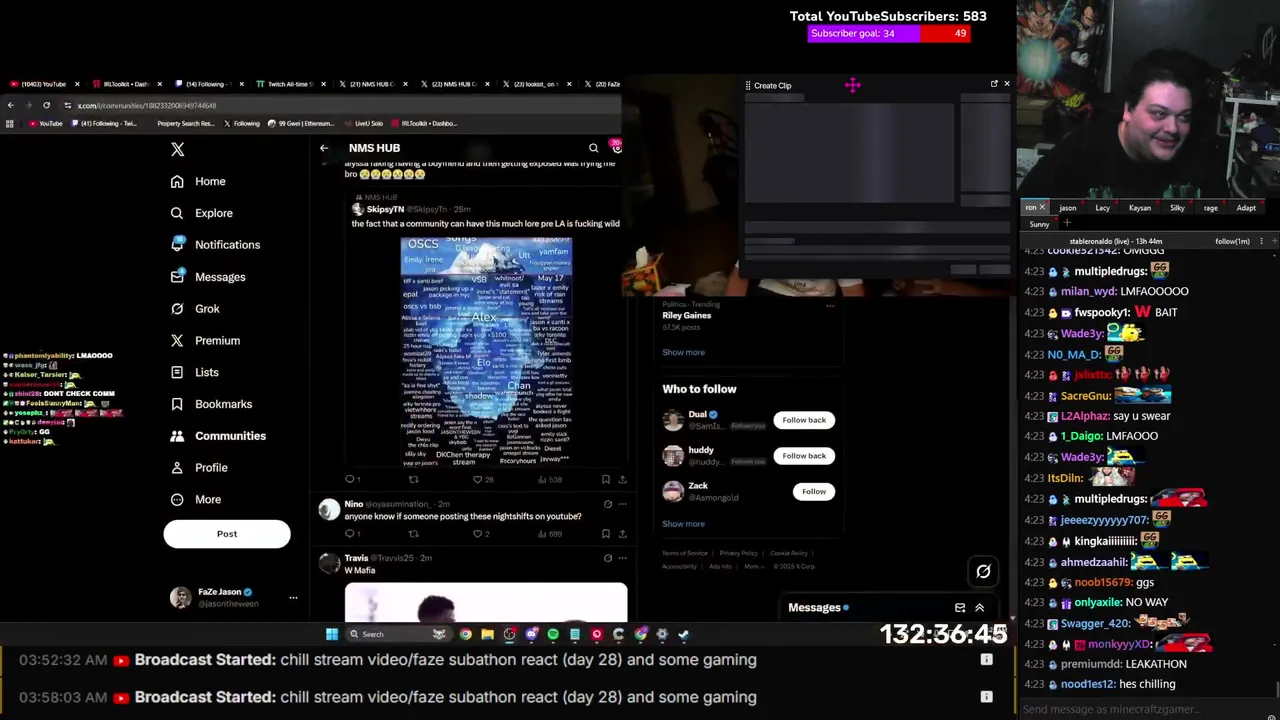Pop out the Create Clip window
The image size is (1280, 720).
[994, 84]
